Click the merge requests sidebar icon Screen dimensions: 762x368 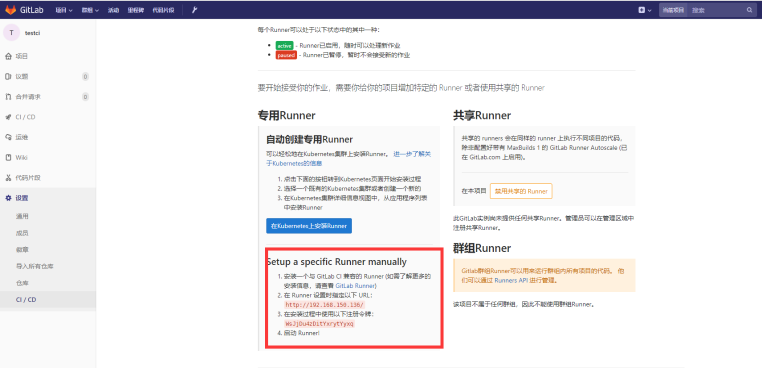(8, 97)
